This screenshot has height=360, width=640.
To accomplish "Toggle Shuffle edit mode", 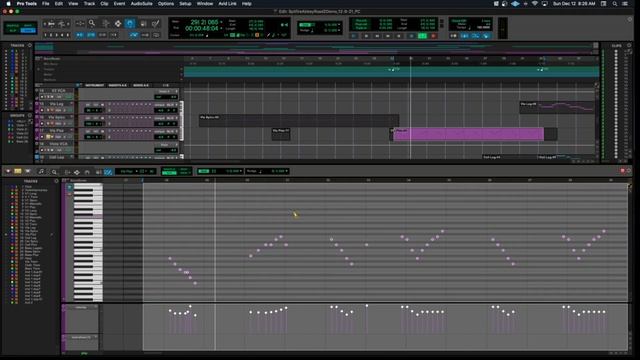I will click(12, 25).
